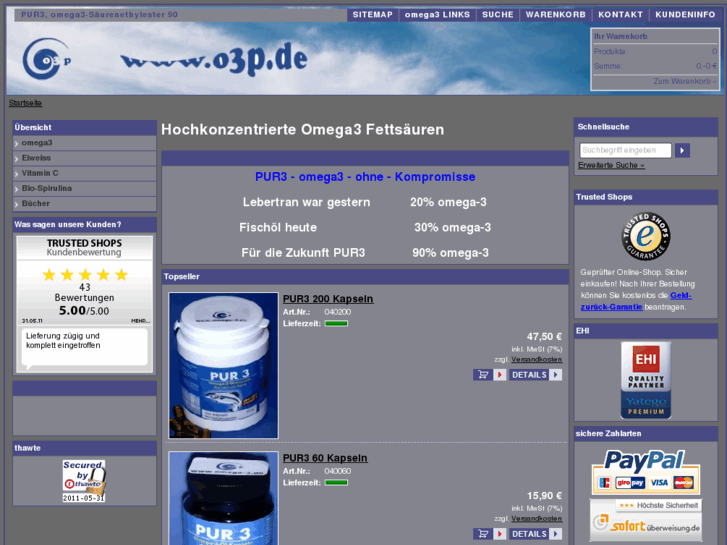Expand the Eiweiss category

(x=84, y=158)
